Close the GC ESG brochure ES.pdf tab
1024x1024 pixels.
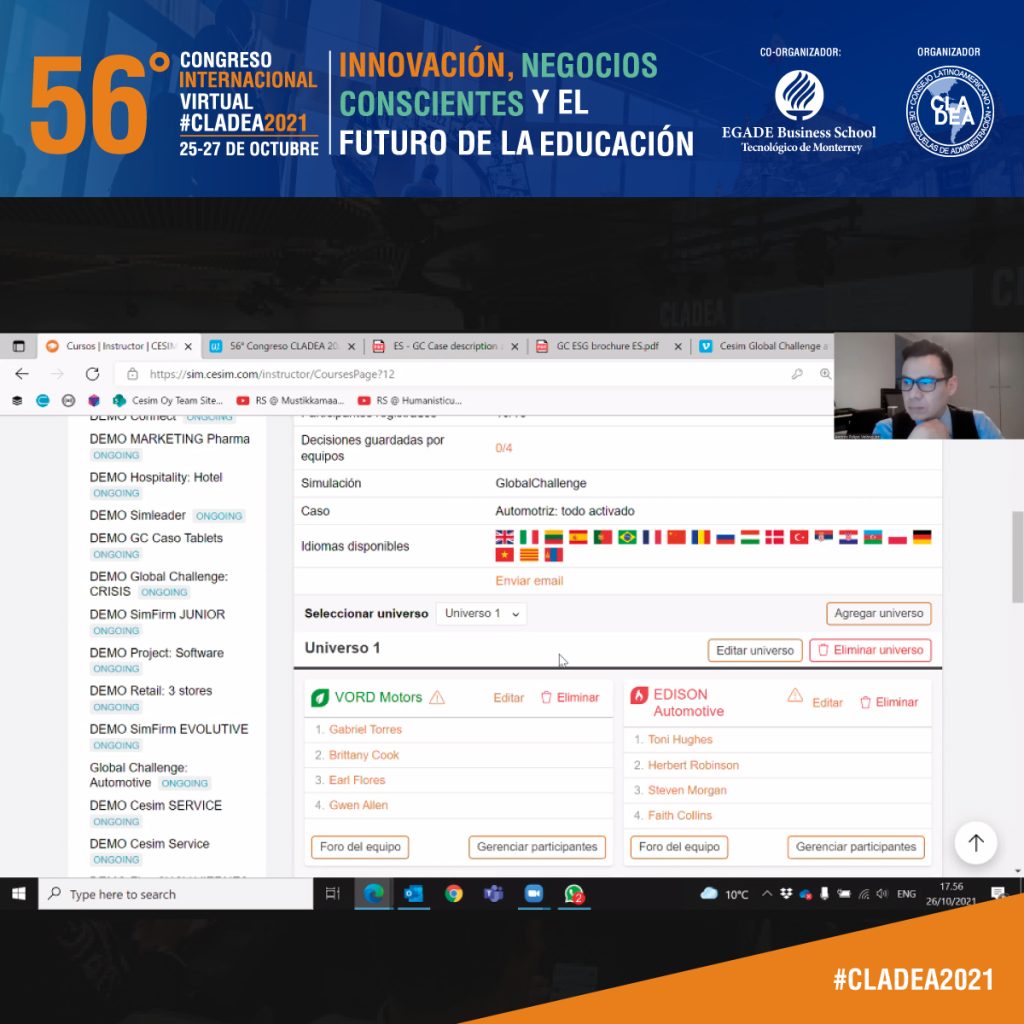(x=678, y=346)
